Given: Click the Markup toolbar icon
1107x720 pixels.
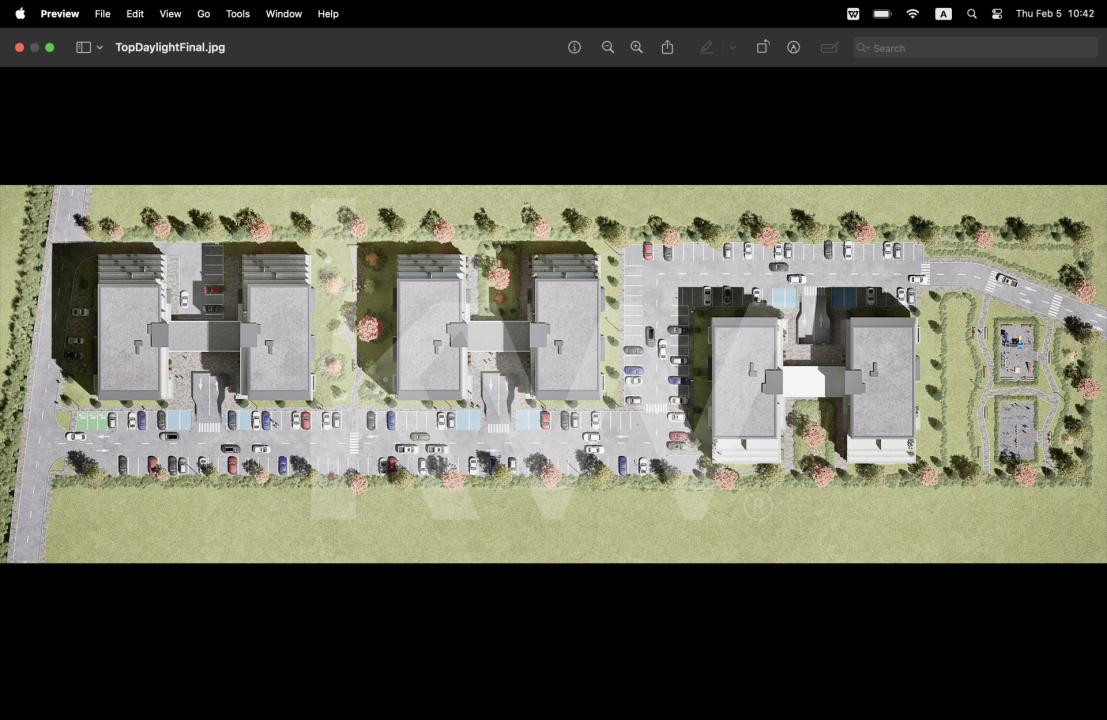Looking at the screenshot, I should (x=793, y=47).
